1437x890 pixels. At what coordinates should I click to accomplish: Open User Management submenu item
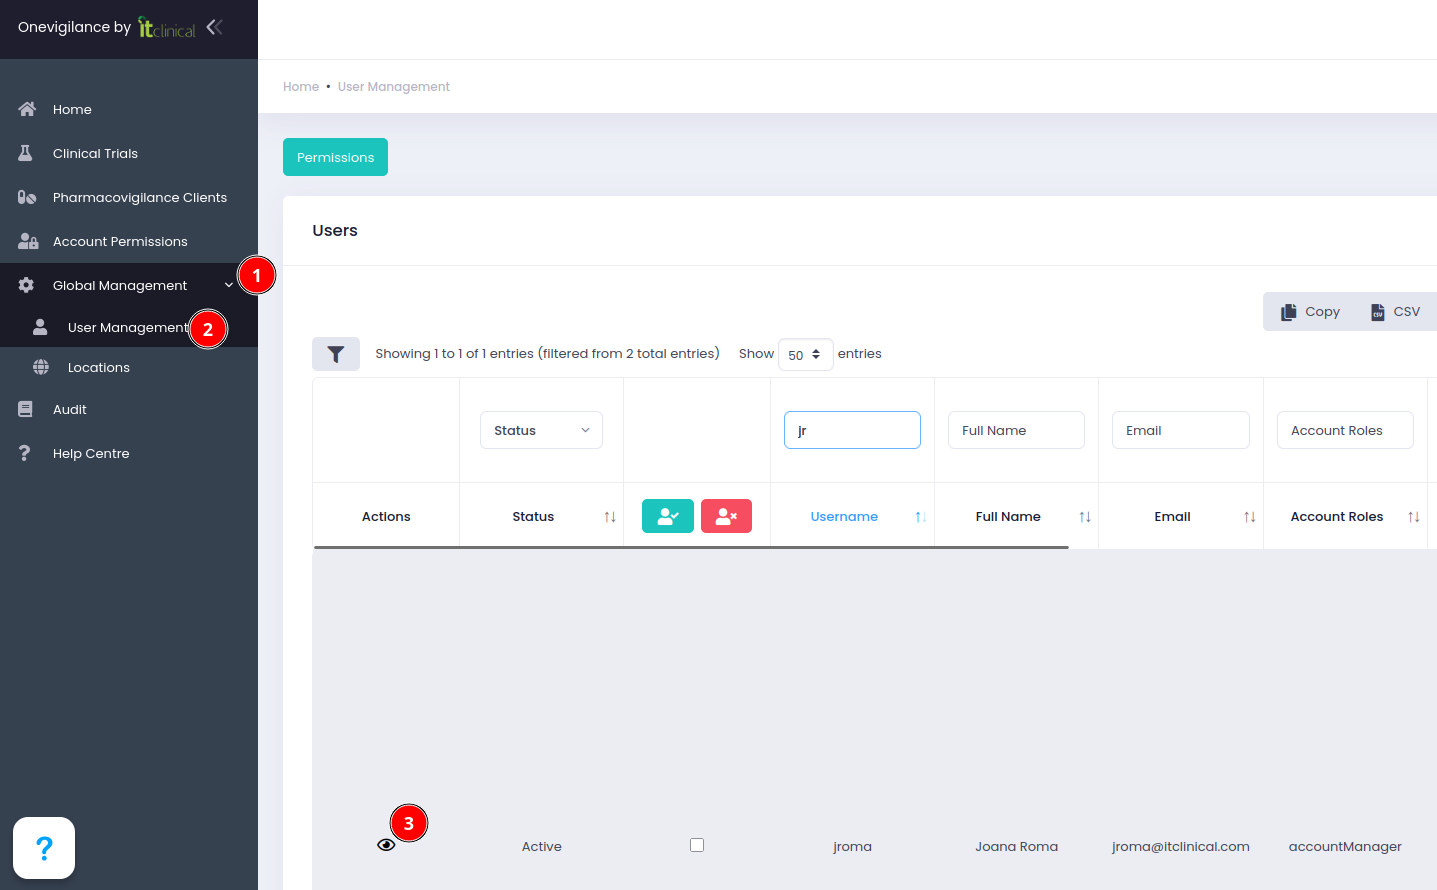tap(128, 328)
